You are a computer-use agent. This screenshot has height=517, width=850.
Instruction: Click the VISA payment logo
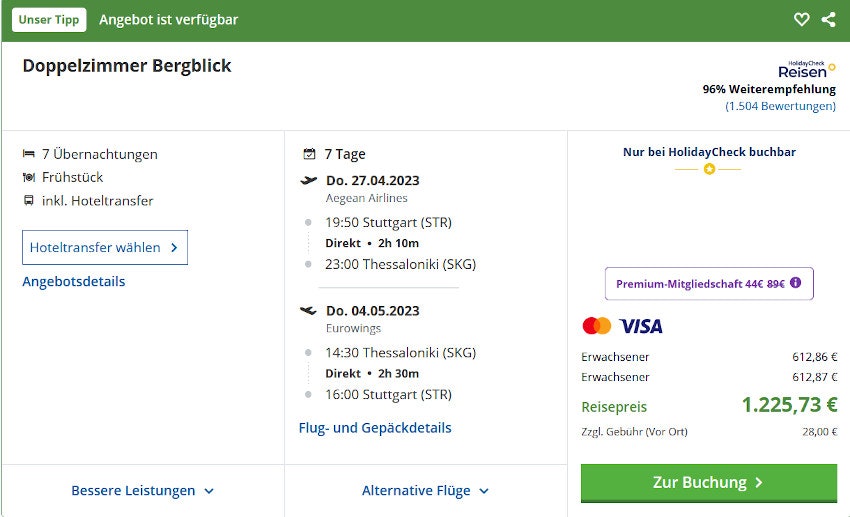[x=641, y=326]
